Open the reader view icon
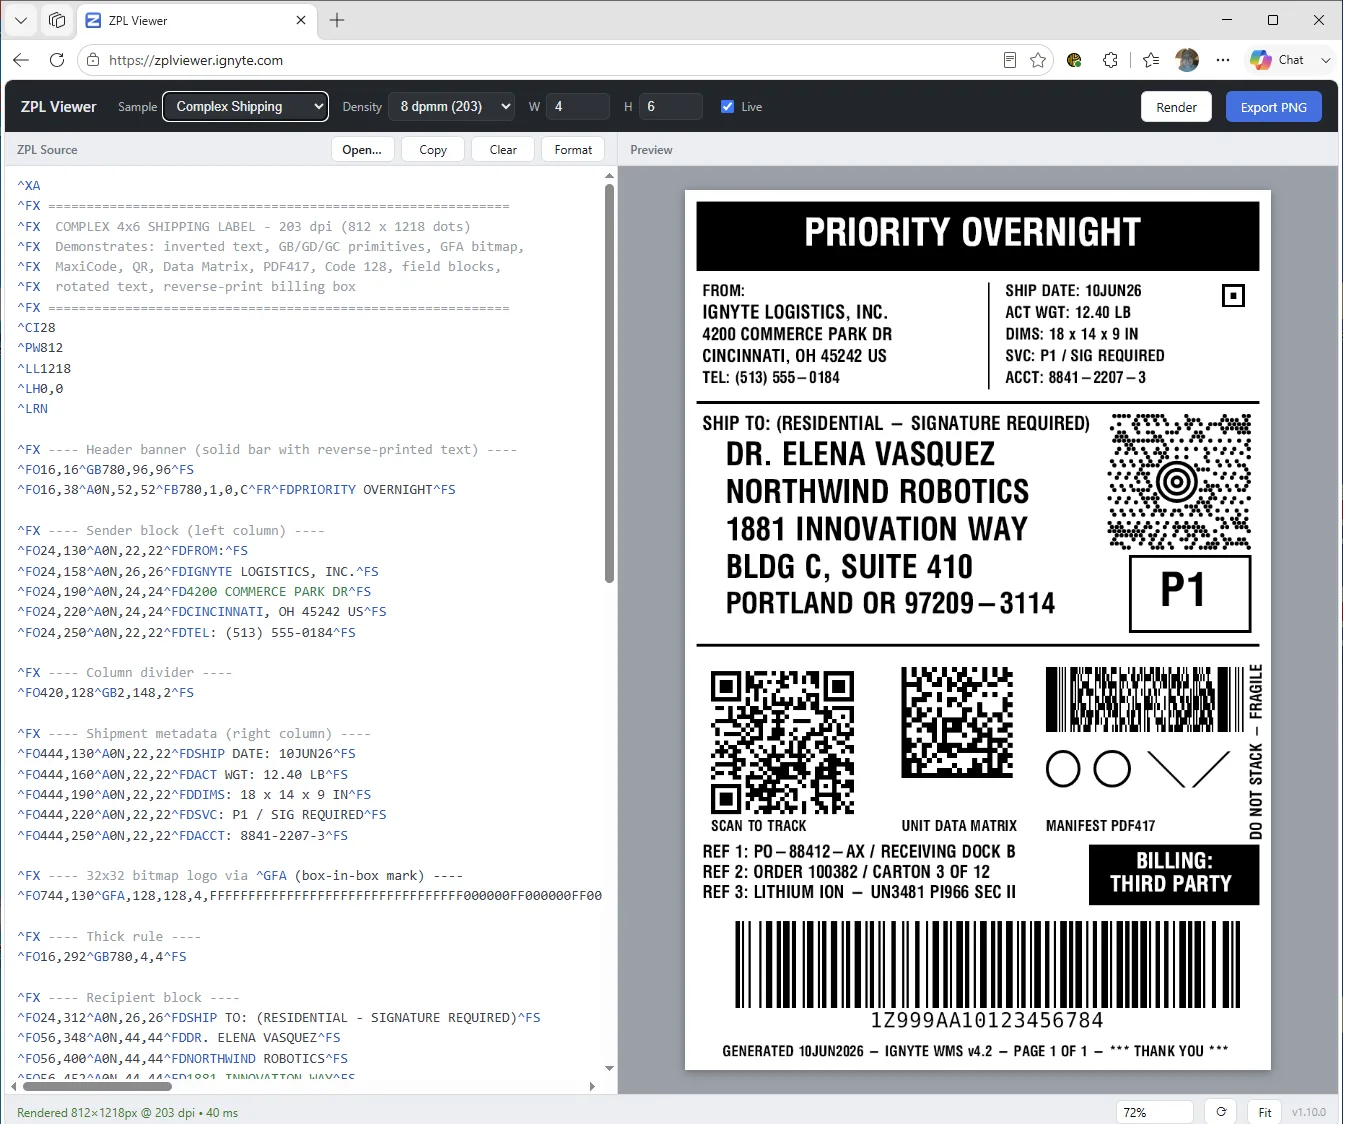 [1010, 60]
